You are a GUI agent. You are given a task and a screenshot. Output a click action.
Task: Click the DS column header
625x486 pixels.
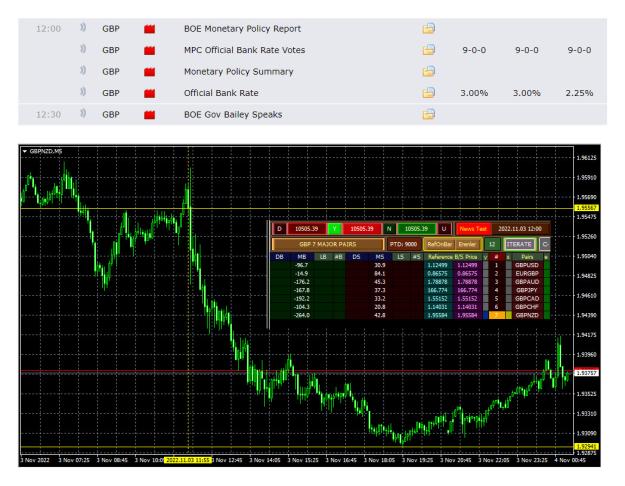pos(356,257)
